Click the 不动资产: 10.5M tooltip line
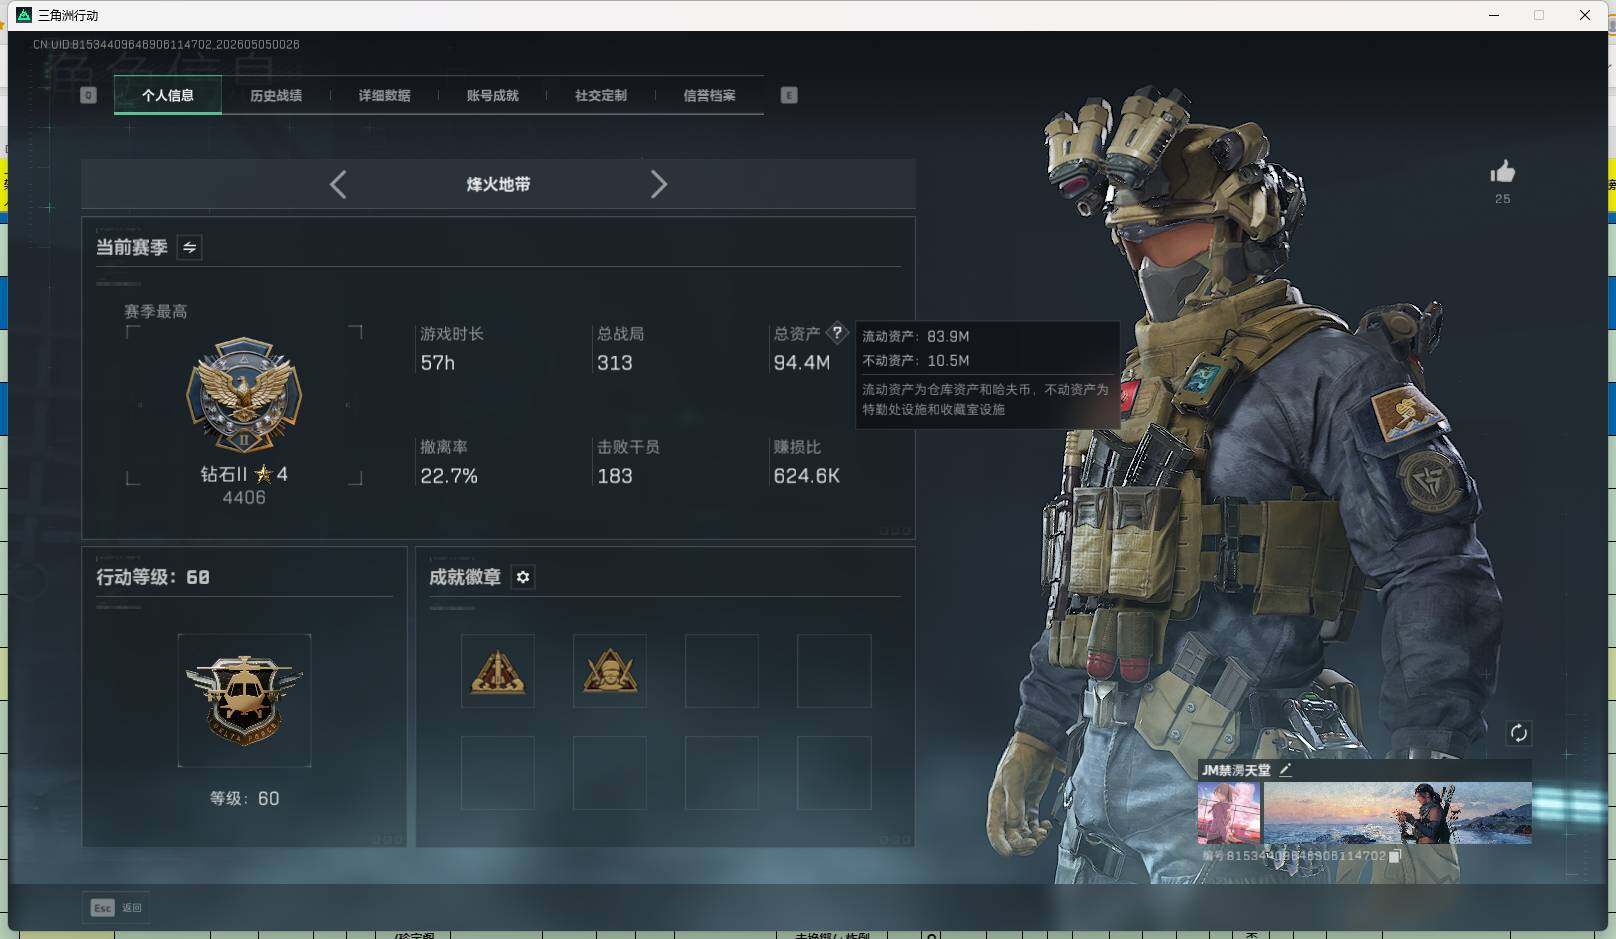 tap(916, 360)
